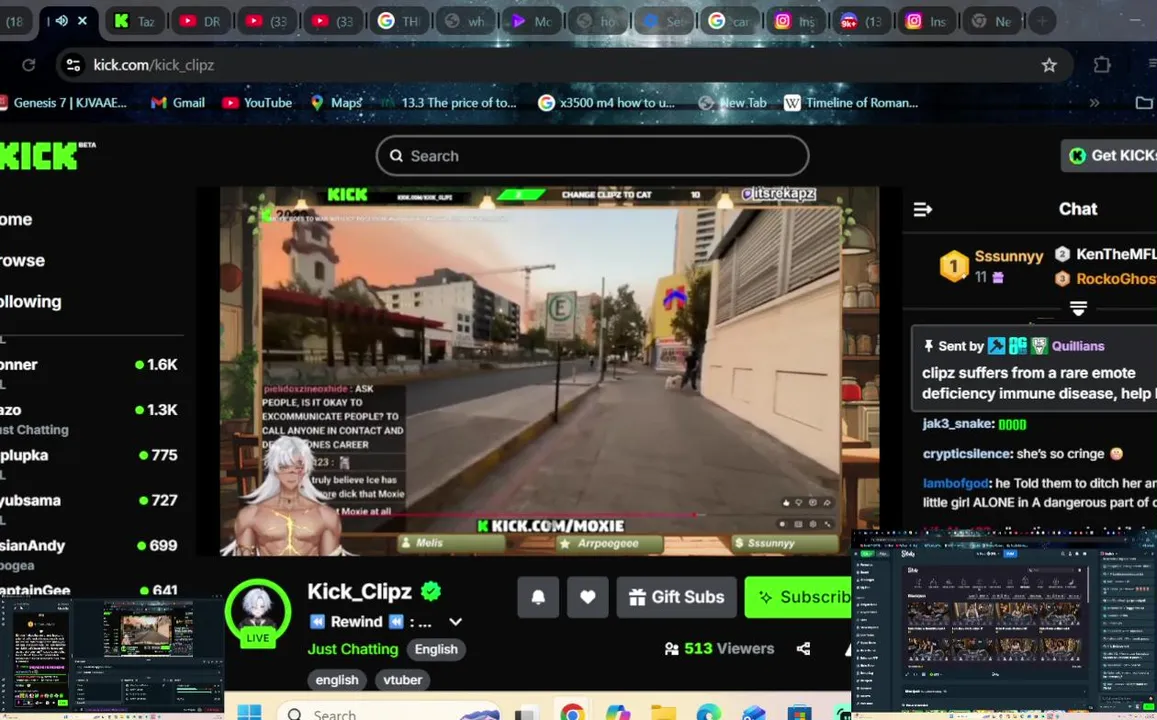Open the Just Chatting category link

pos(353,649)
